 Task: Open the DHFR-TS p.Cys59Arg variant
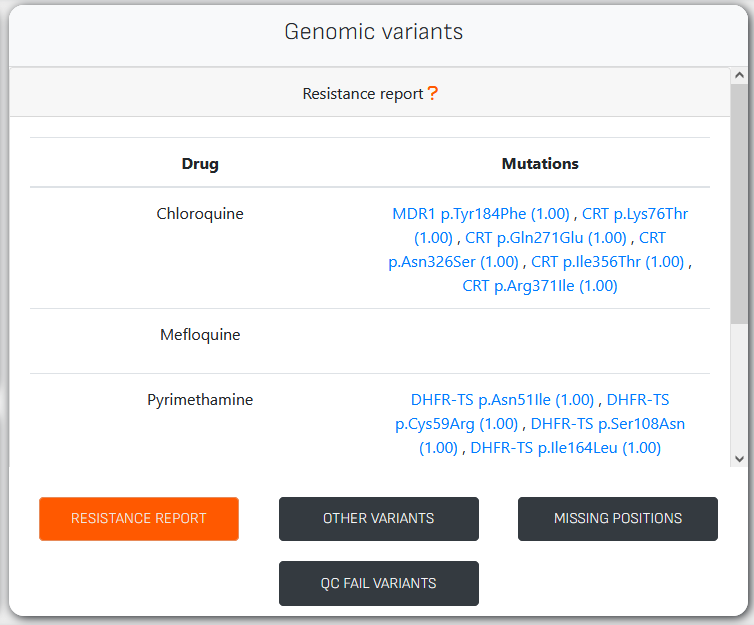click(x=456, y=424)
